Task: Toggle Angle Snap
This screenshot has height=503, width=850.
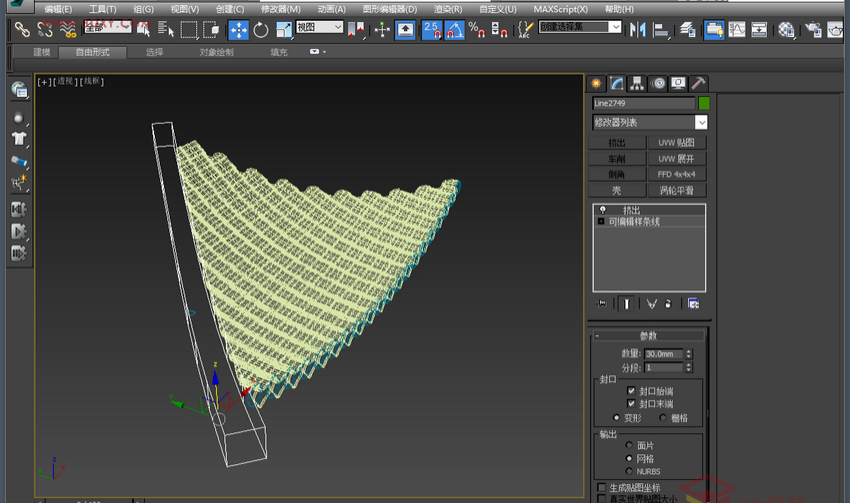Action: (x=454, y=29)
